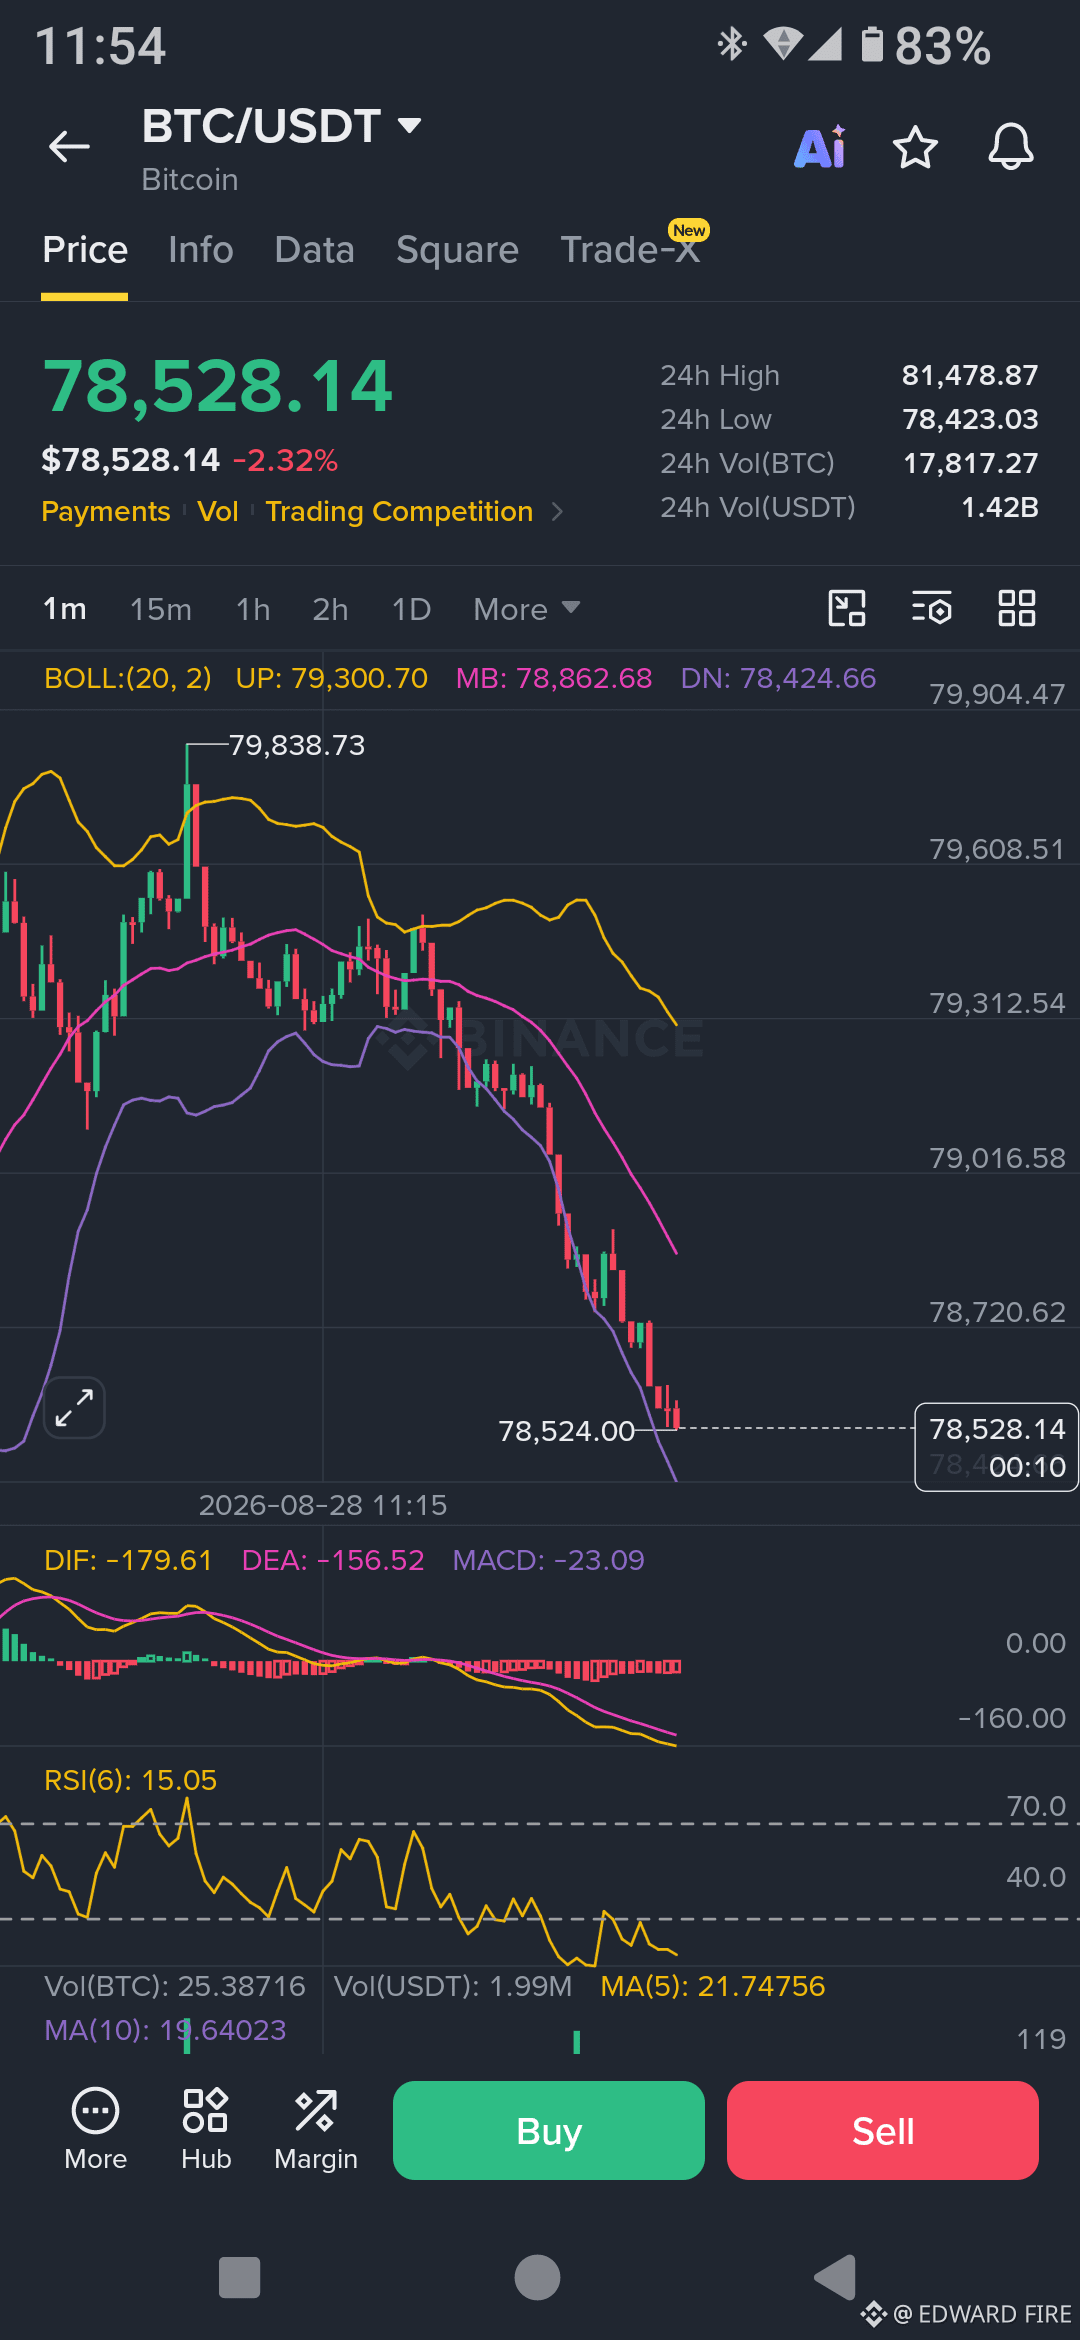This screenshot has width=1080, height=2340.
Task: Tap the current price tag 78,528.14 on axis
Action: pos(997,1429)
